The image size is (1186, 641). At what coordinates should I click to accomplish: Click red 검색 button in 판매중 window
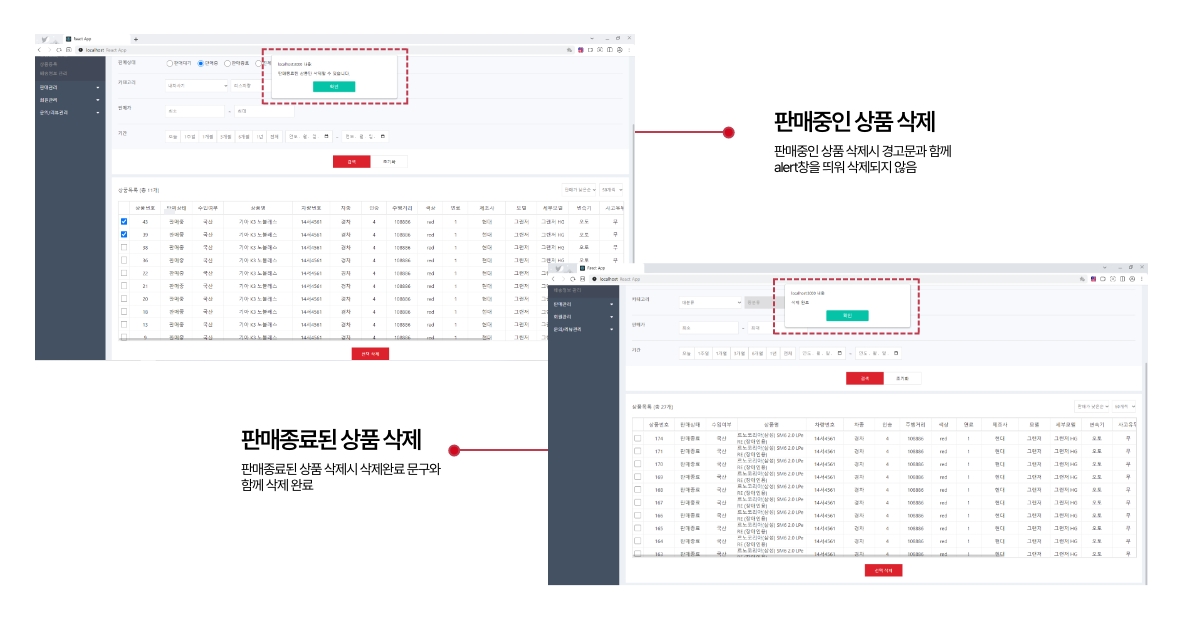352,161
